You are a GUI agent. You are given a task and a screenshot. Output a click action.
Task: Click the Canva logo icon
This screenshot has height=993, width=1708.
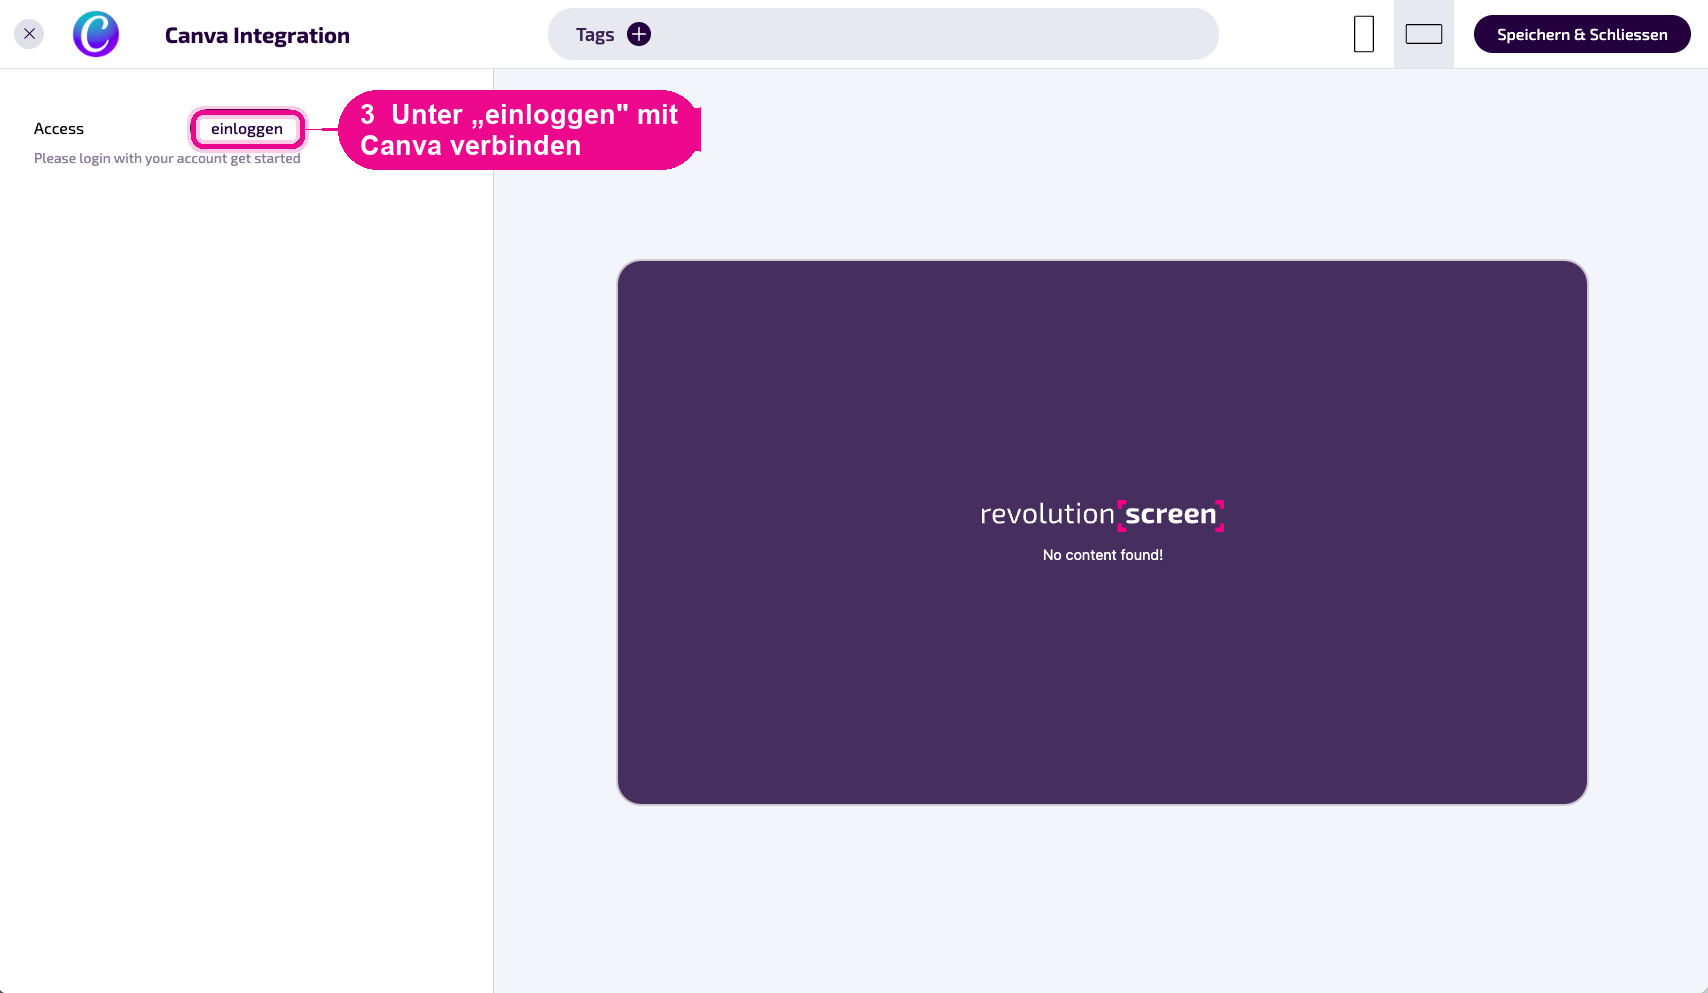[96, 34]
